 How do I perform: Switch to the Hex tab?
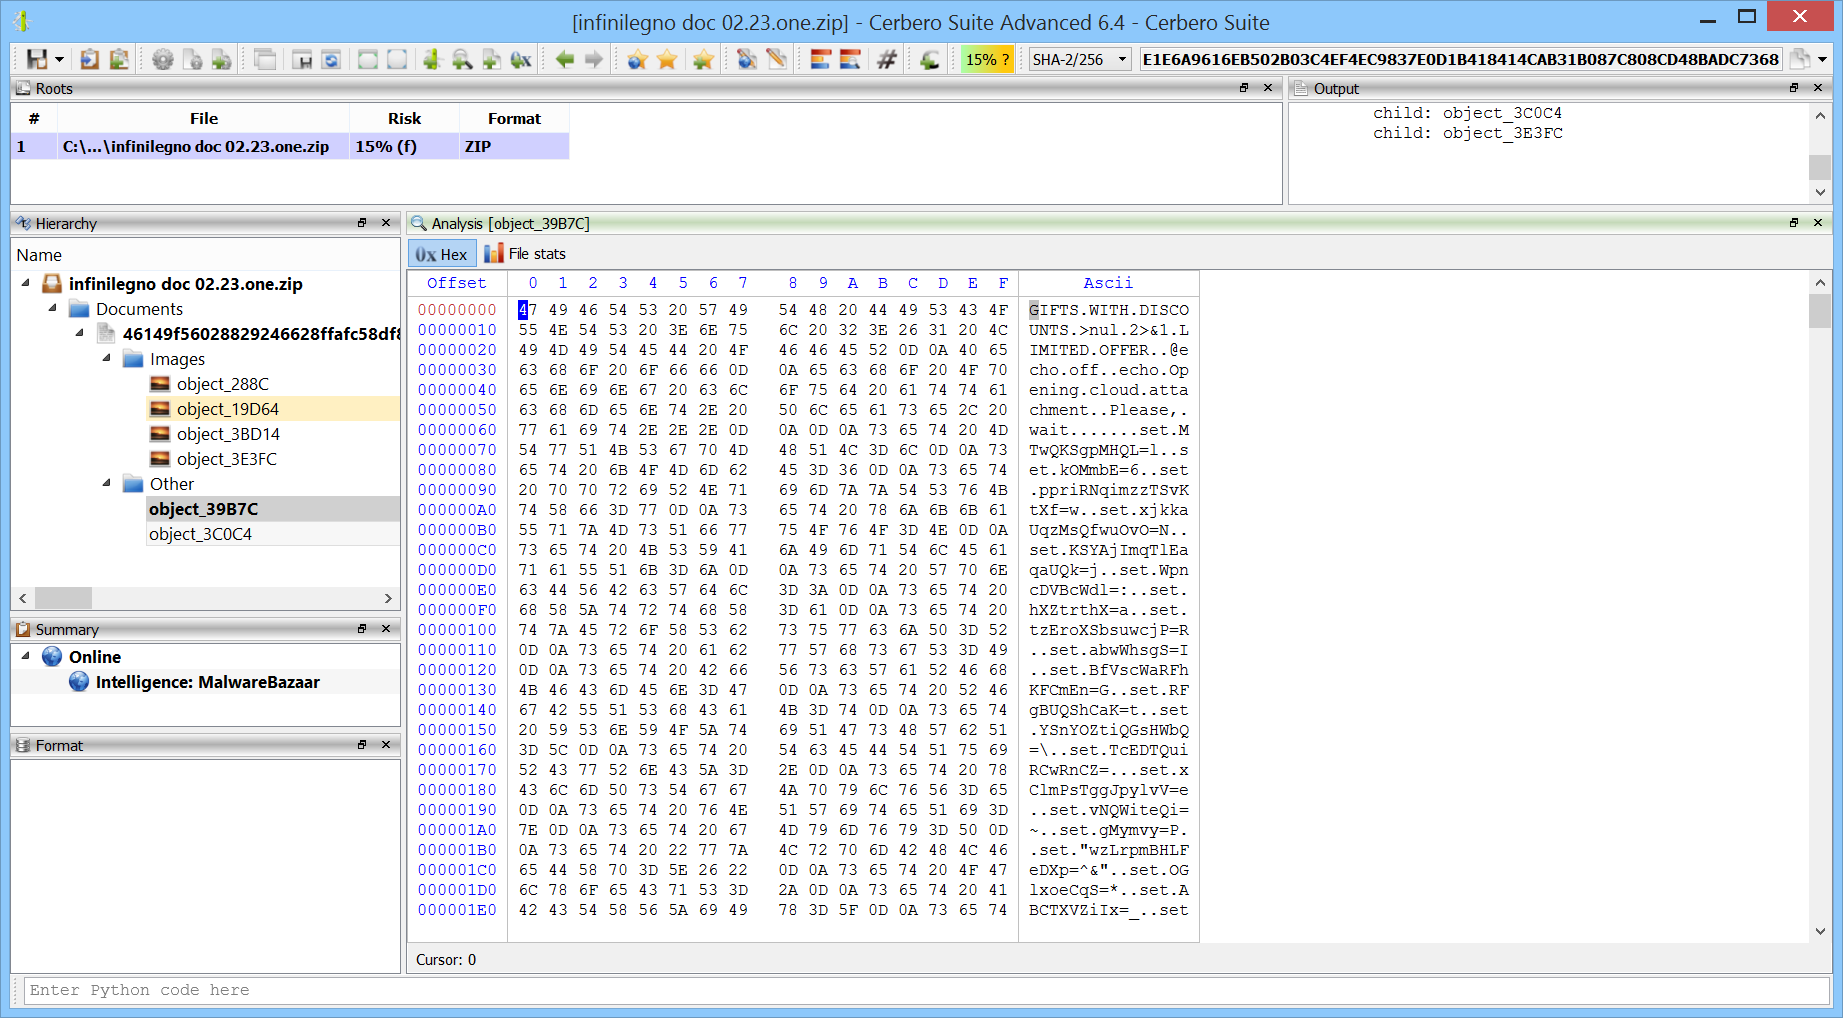(x=442, y=254)
